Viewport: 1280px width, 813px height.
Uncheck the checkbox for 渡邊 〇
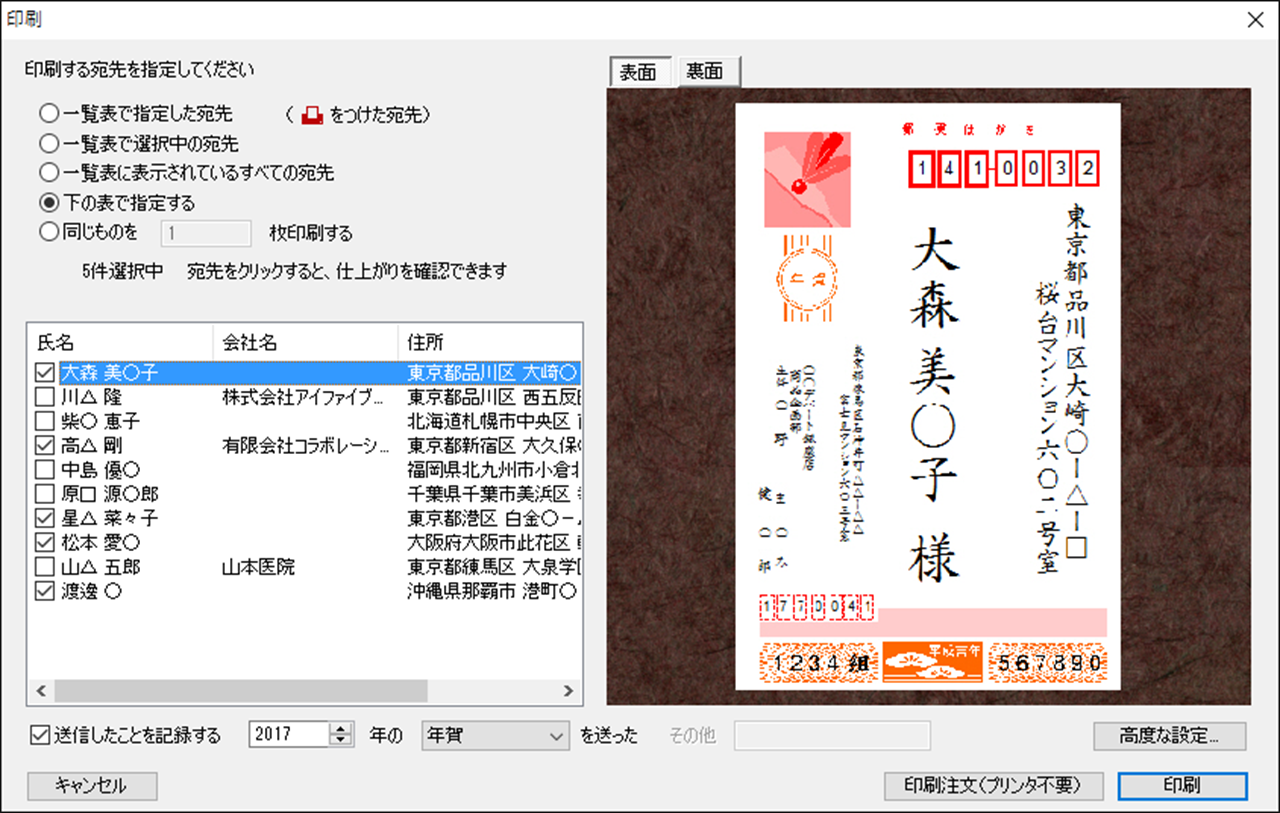click(45, 591)
